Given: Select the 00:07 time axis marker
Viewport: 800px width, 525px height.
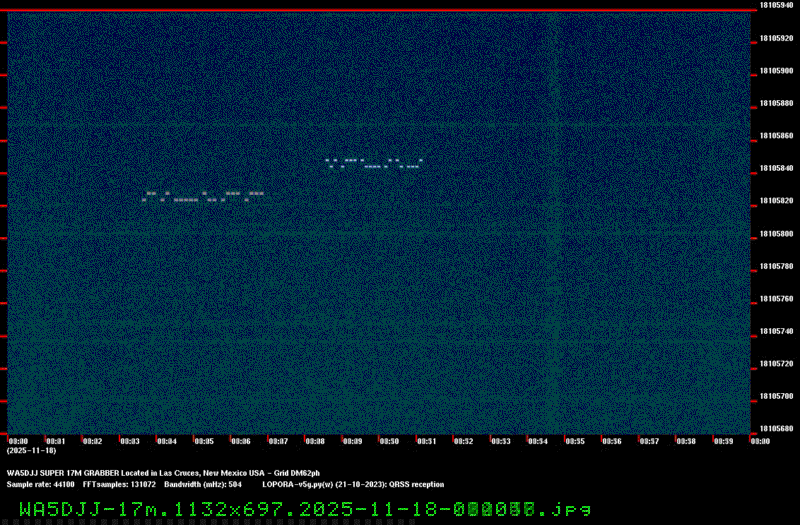Looking at the screenshot, I should point(278,441).
